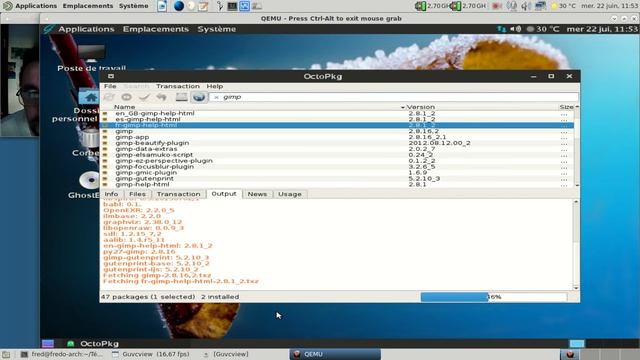Sort packages by the Size column
The image size is (640, 360).
567,107
